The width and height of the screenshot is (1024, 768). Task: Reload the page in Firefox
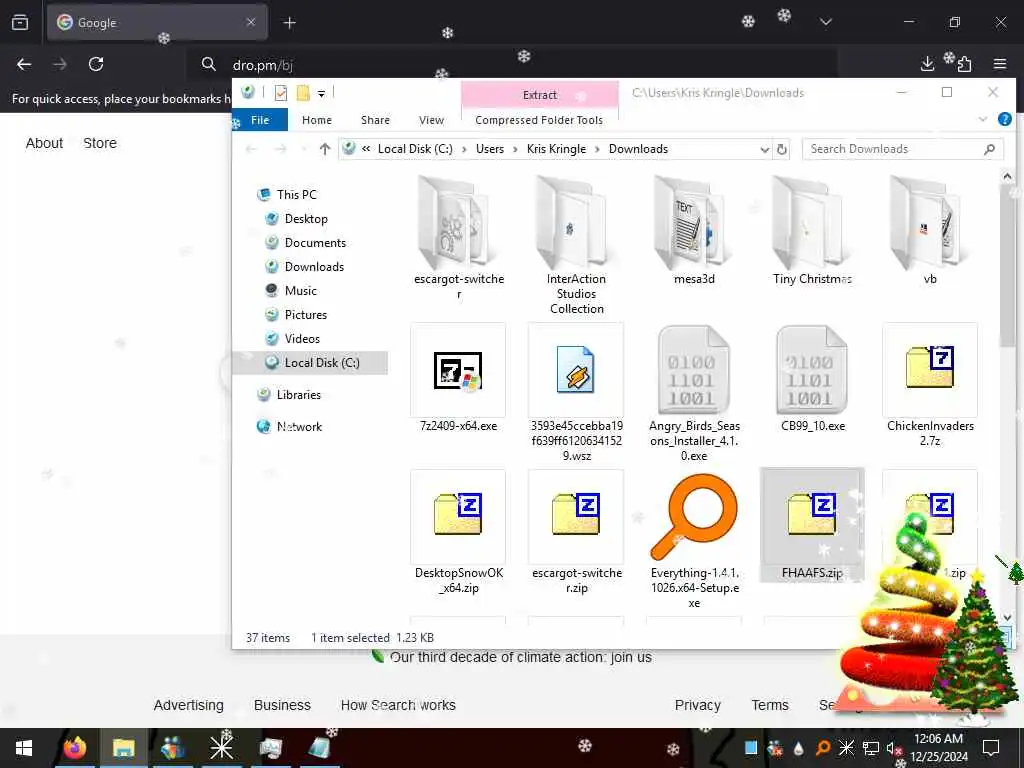pos(96,64)
